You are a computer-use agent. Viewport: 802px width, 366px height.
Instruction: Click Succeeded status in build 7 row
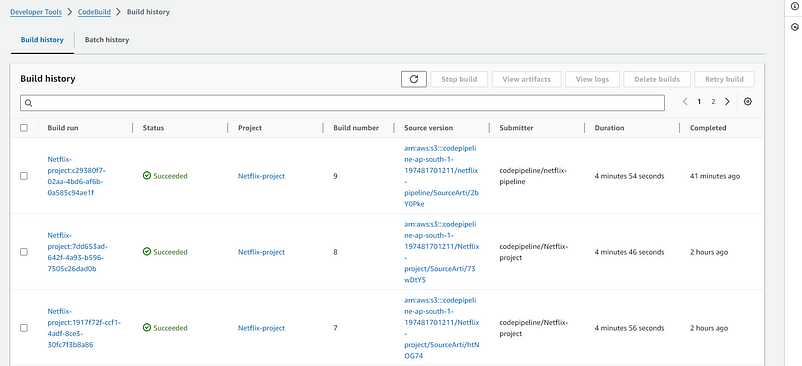(x=165, y=328)
